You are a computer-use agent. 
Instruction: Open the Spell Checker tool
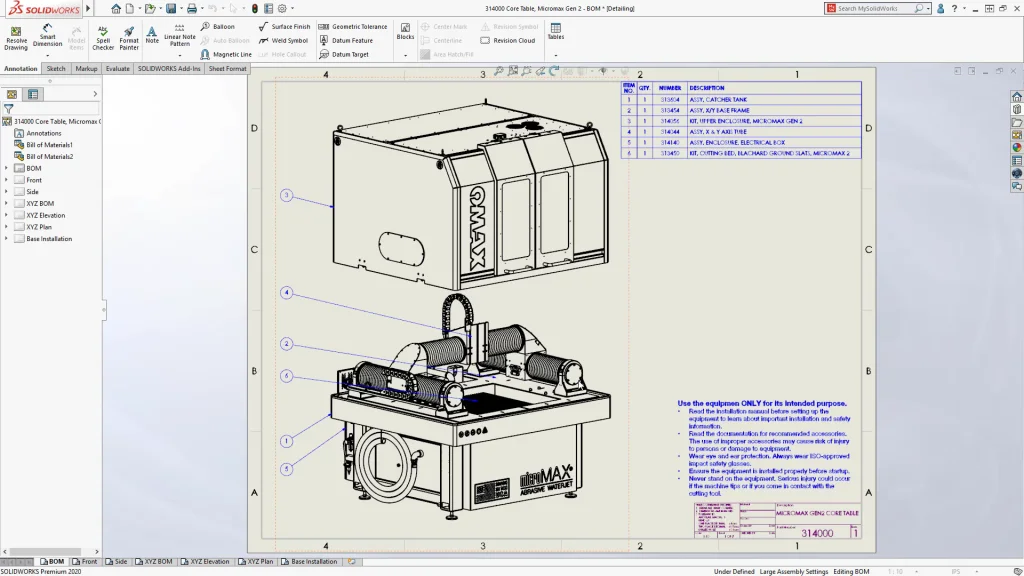tap(103, 36)
